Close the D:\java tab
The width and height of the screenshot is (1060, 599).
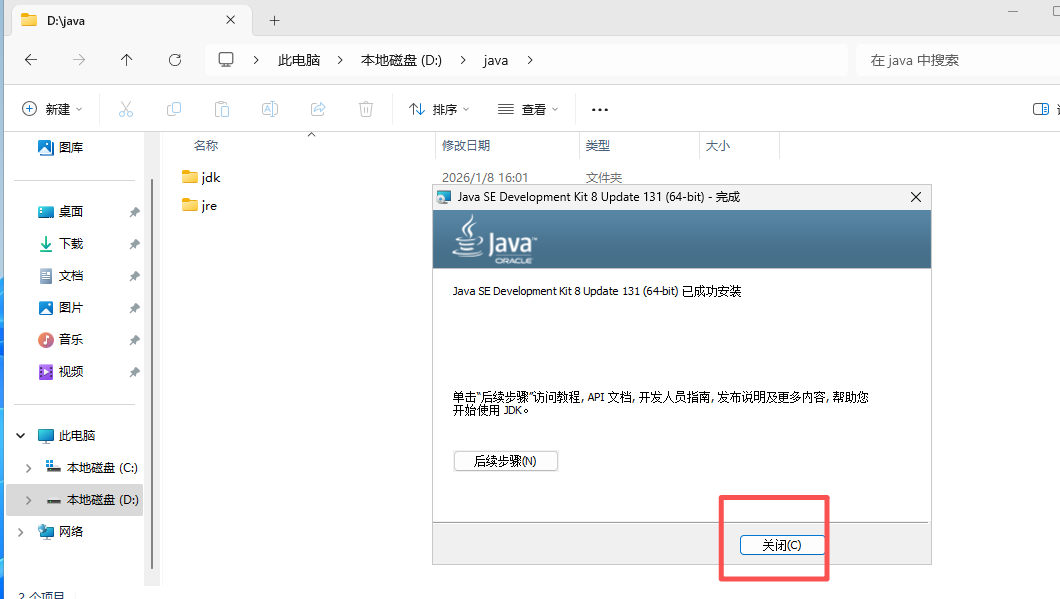pyautogui.click(x=231, y=20)
